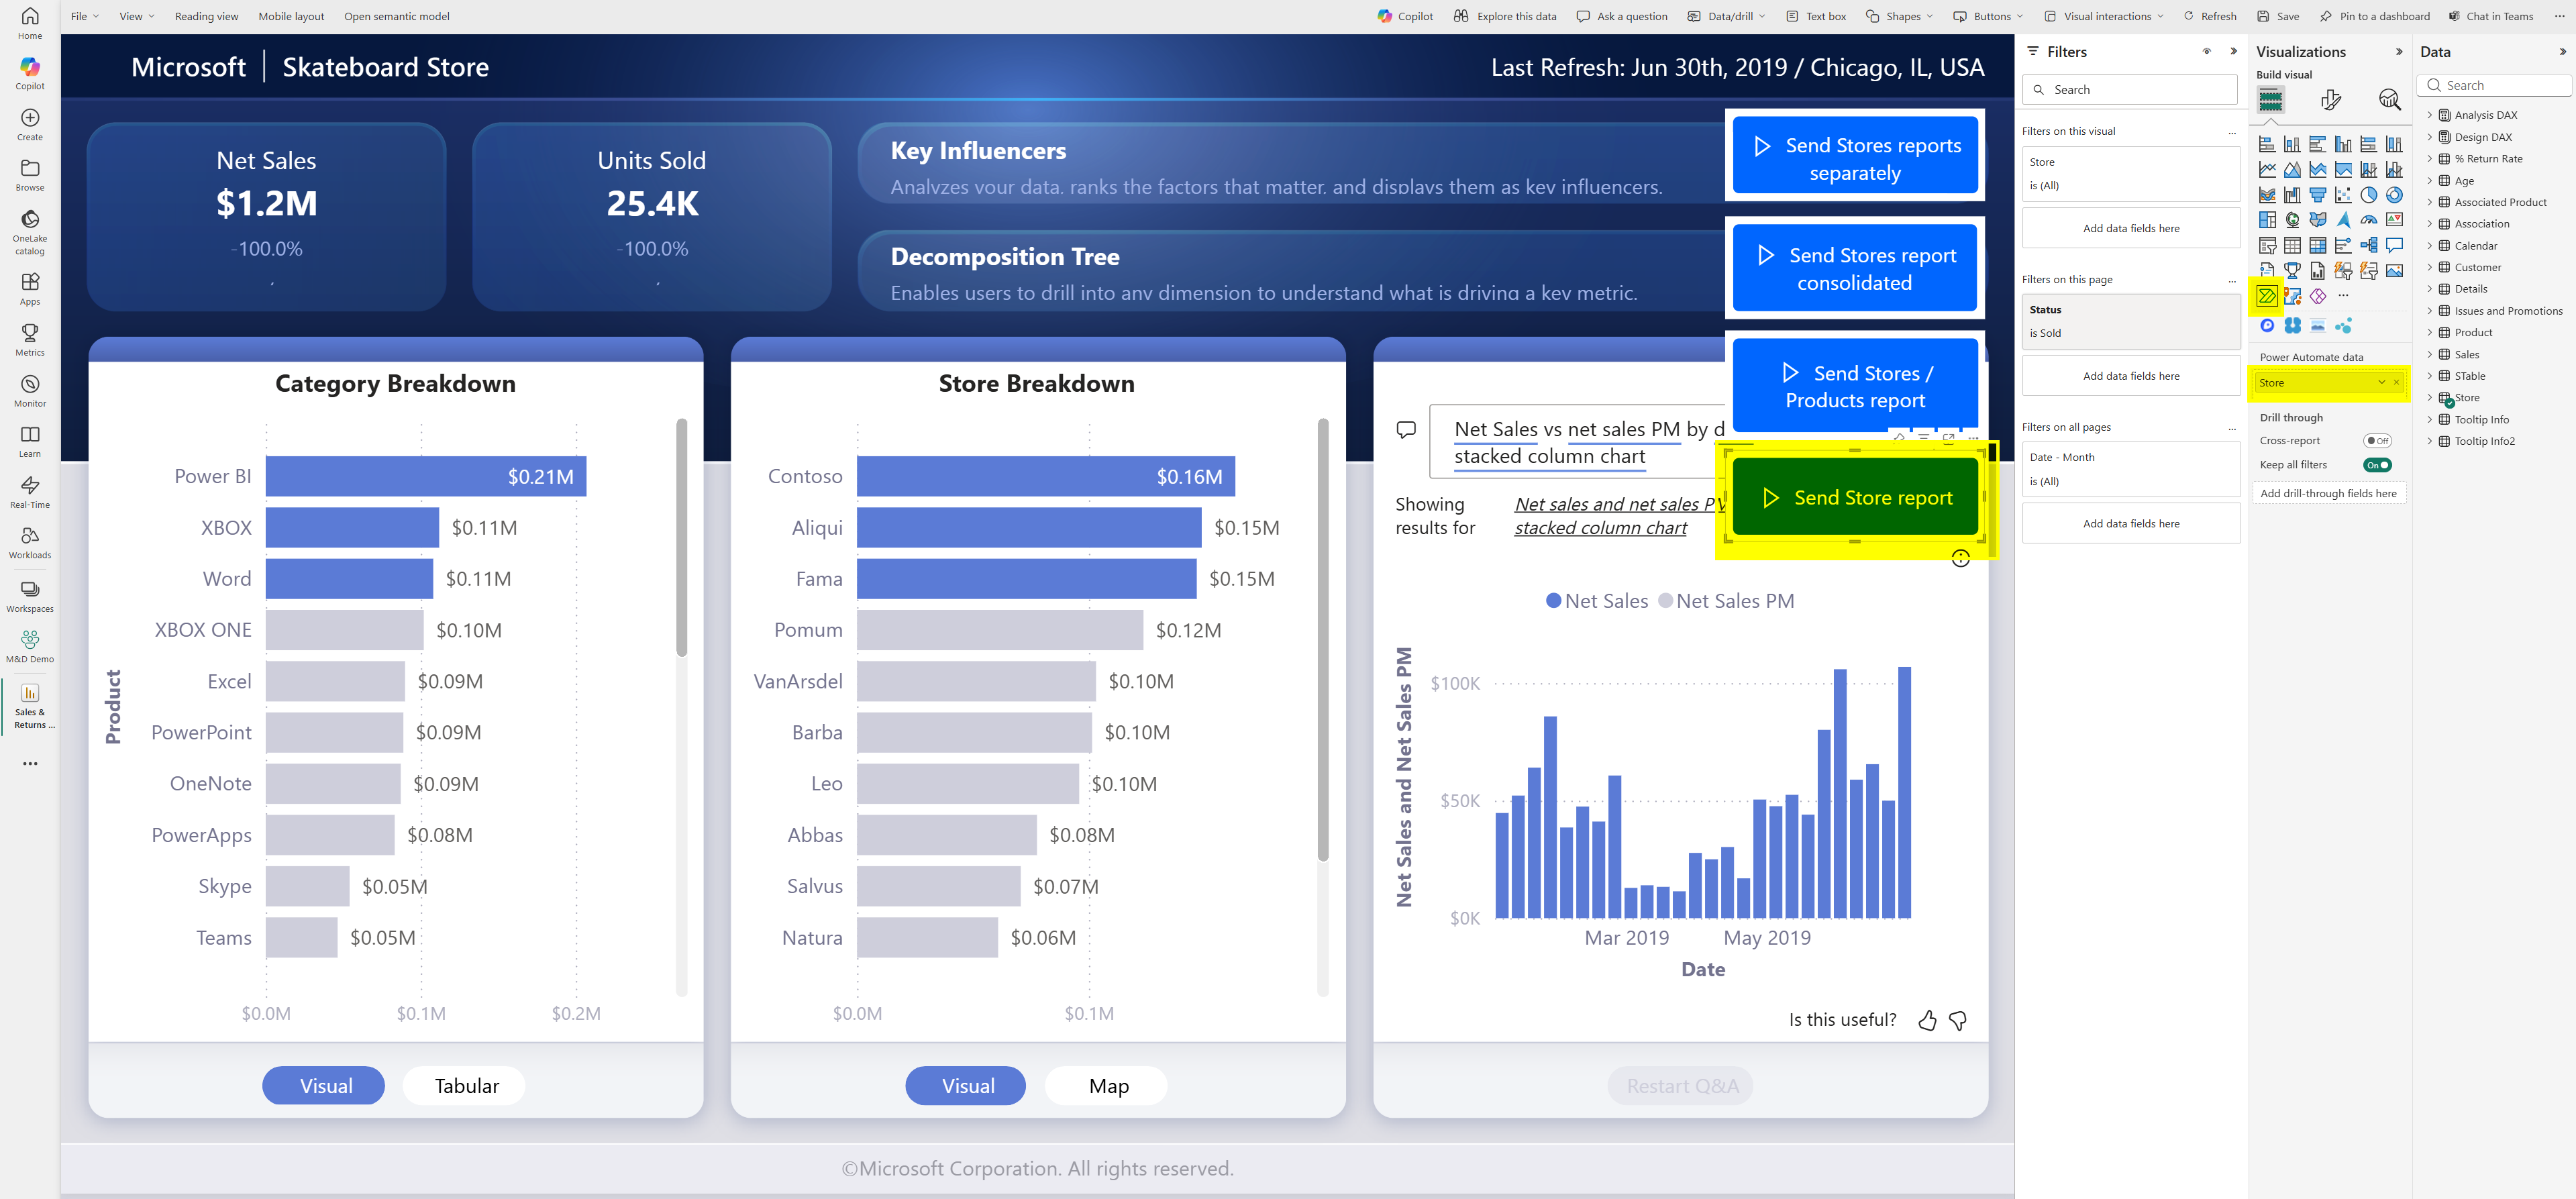This screenshot has height=1199, width=2576.
Task: Select the Power Automate visual icon
Action: (2267, 296)
